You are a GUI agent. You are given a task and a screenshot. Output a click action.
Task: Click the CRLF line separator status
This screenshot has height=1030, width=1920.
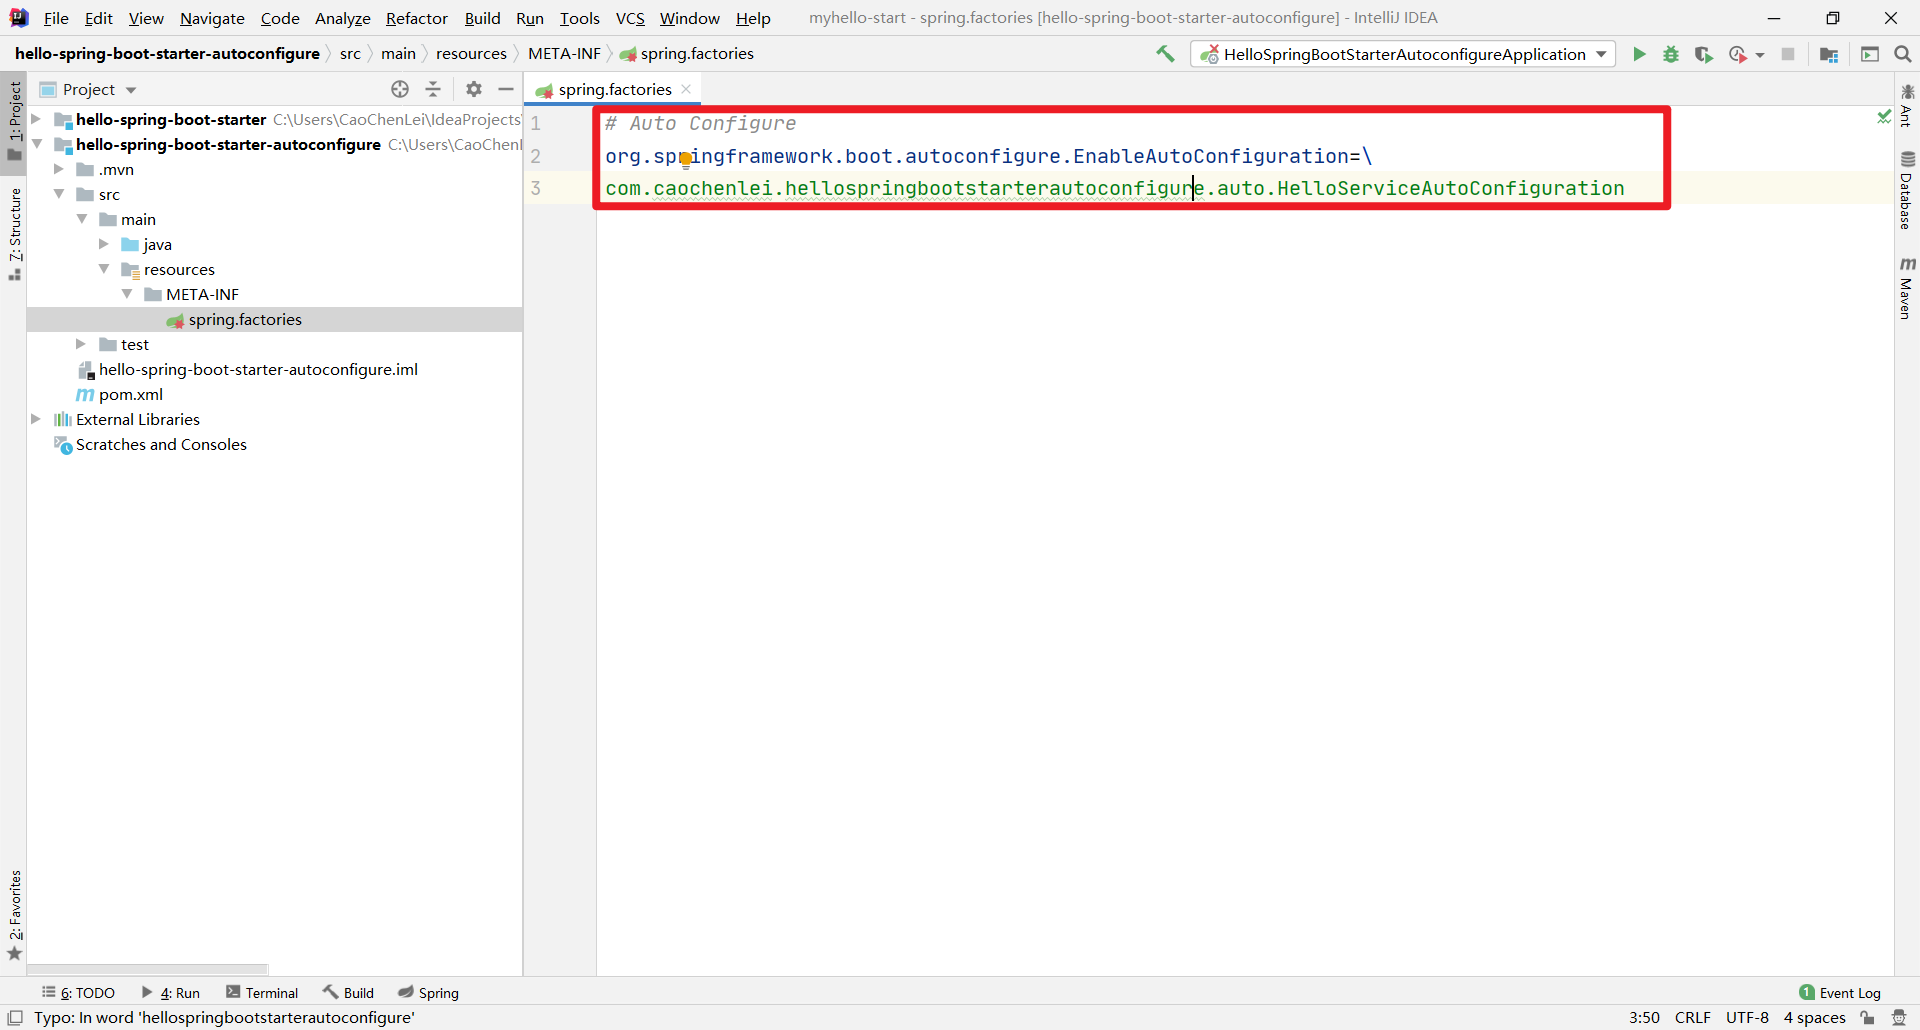click(x=1693, y=1017)
